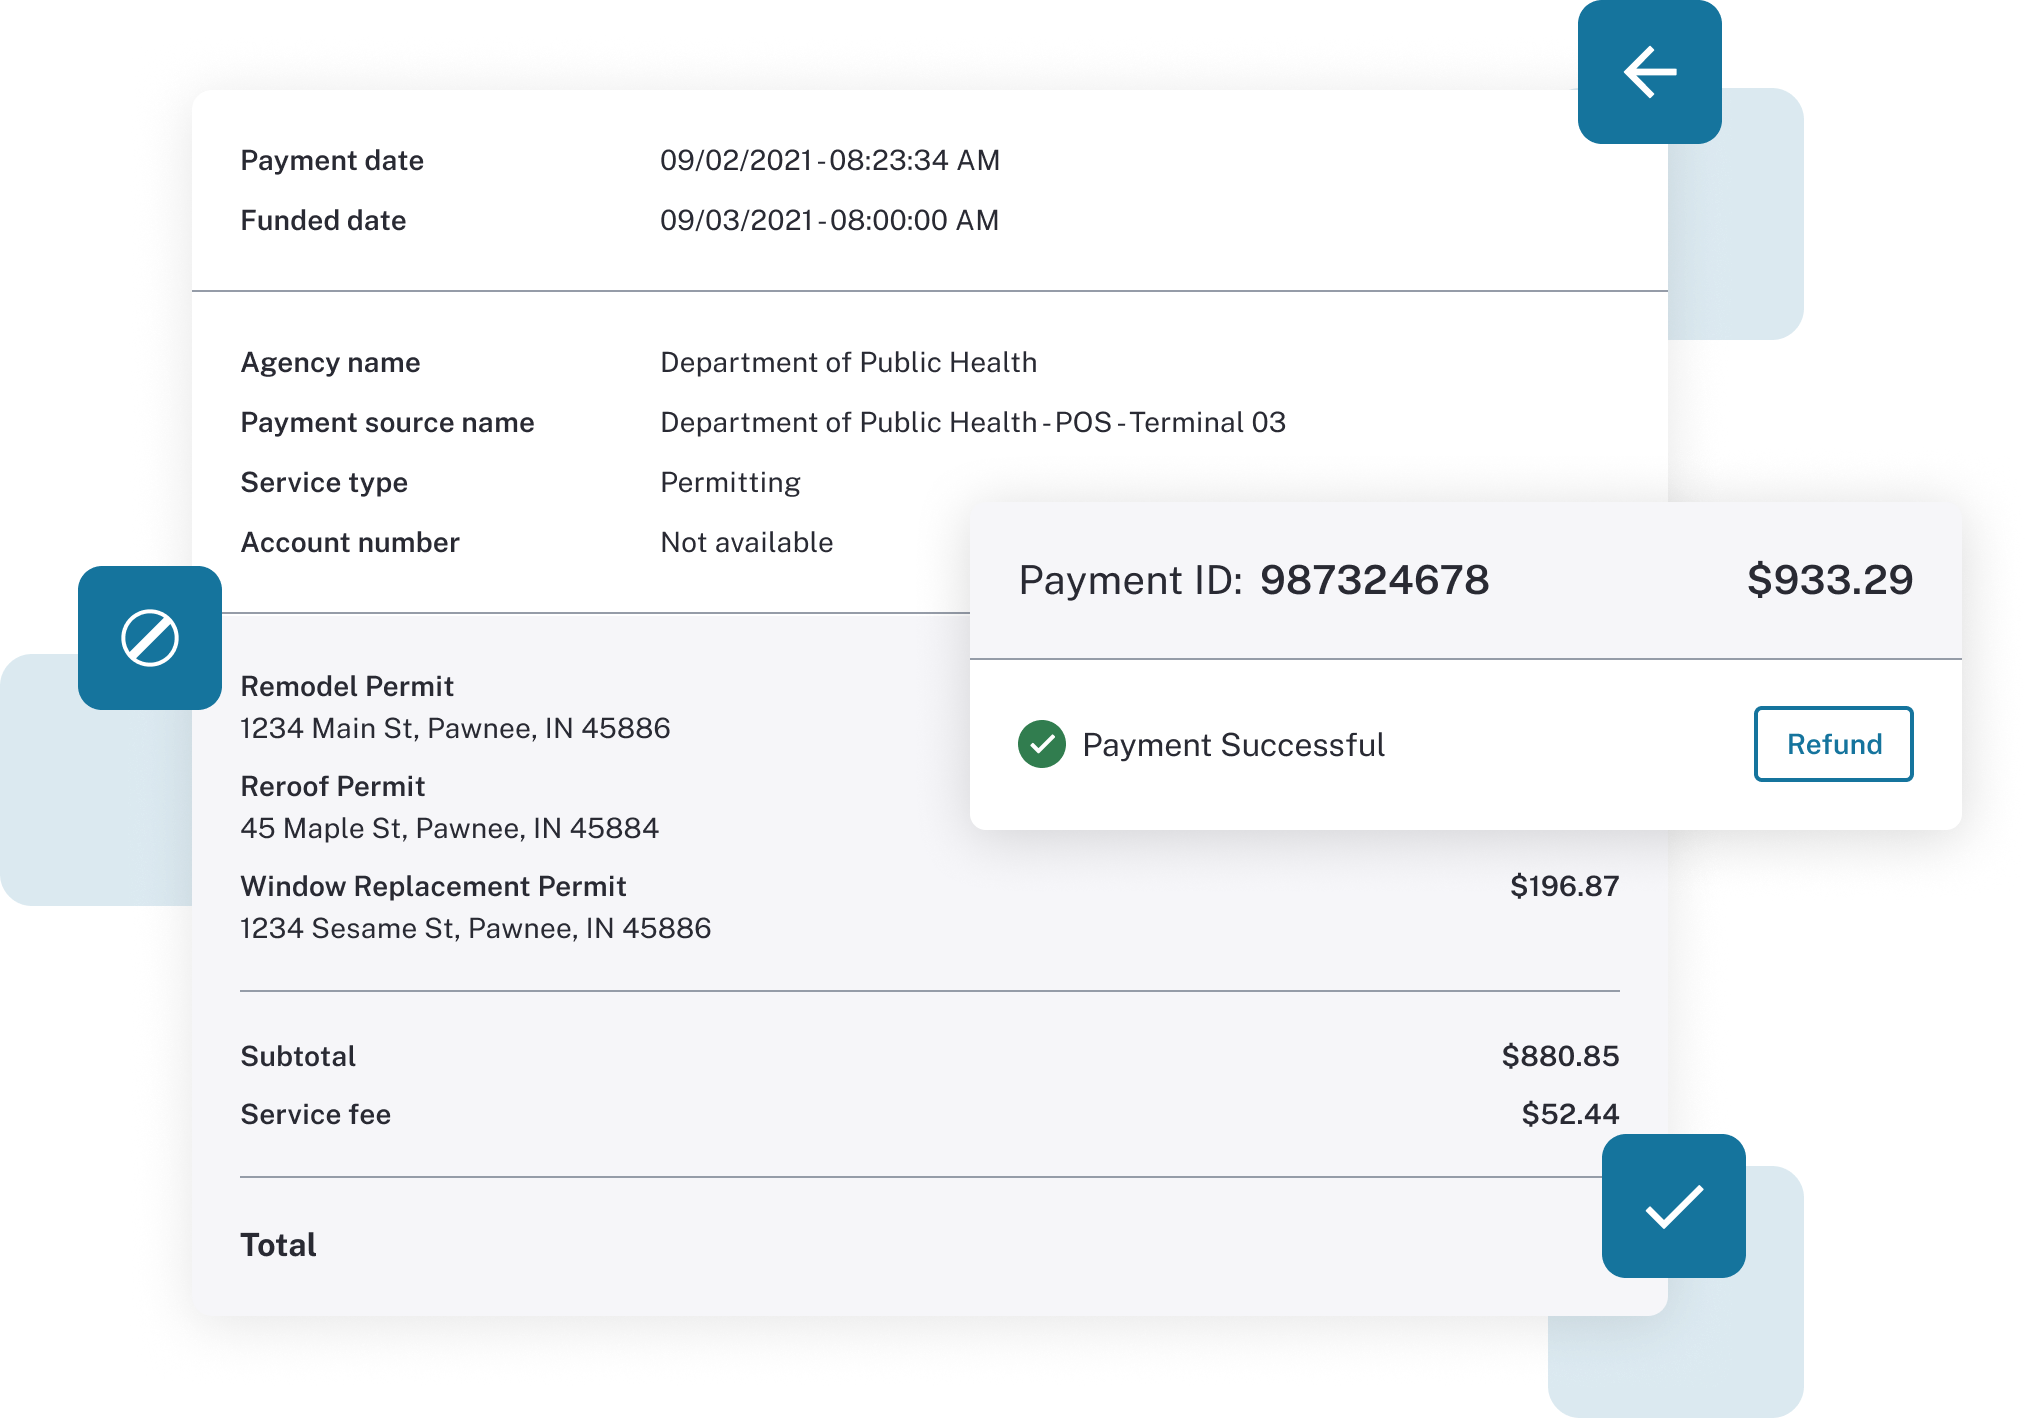
Task: Click the green Payment Successful check icon
Action: [1040, 744]
